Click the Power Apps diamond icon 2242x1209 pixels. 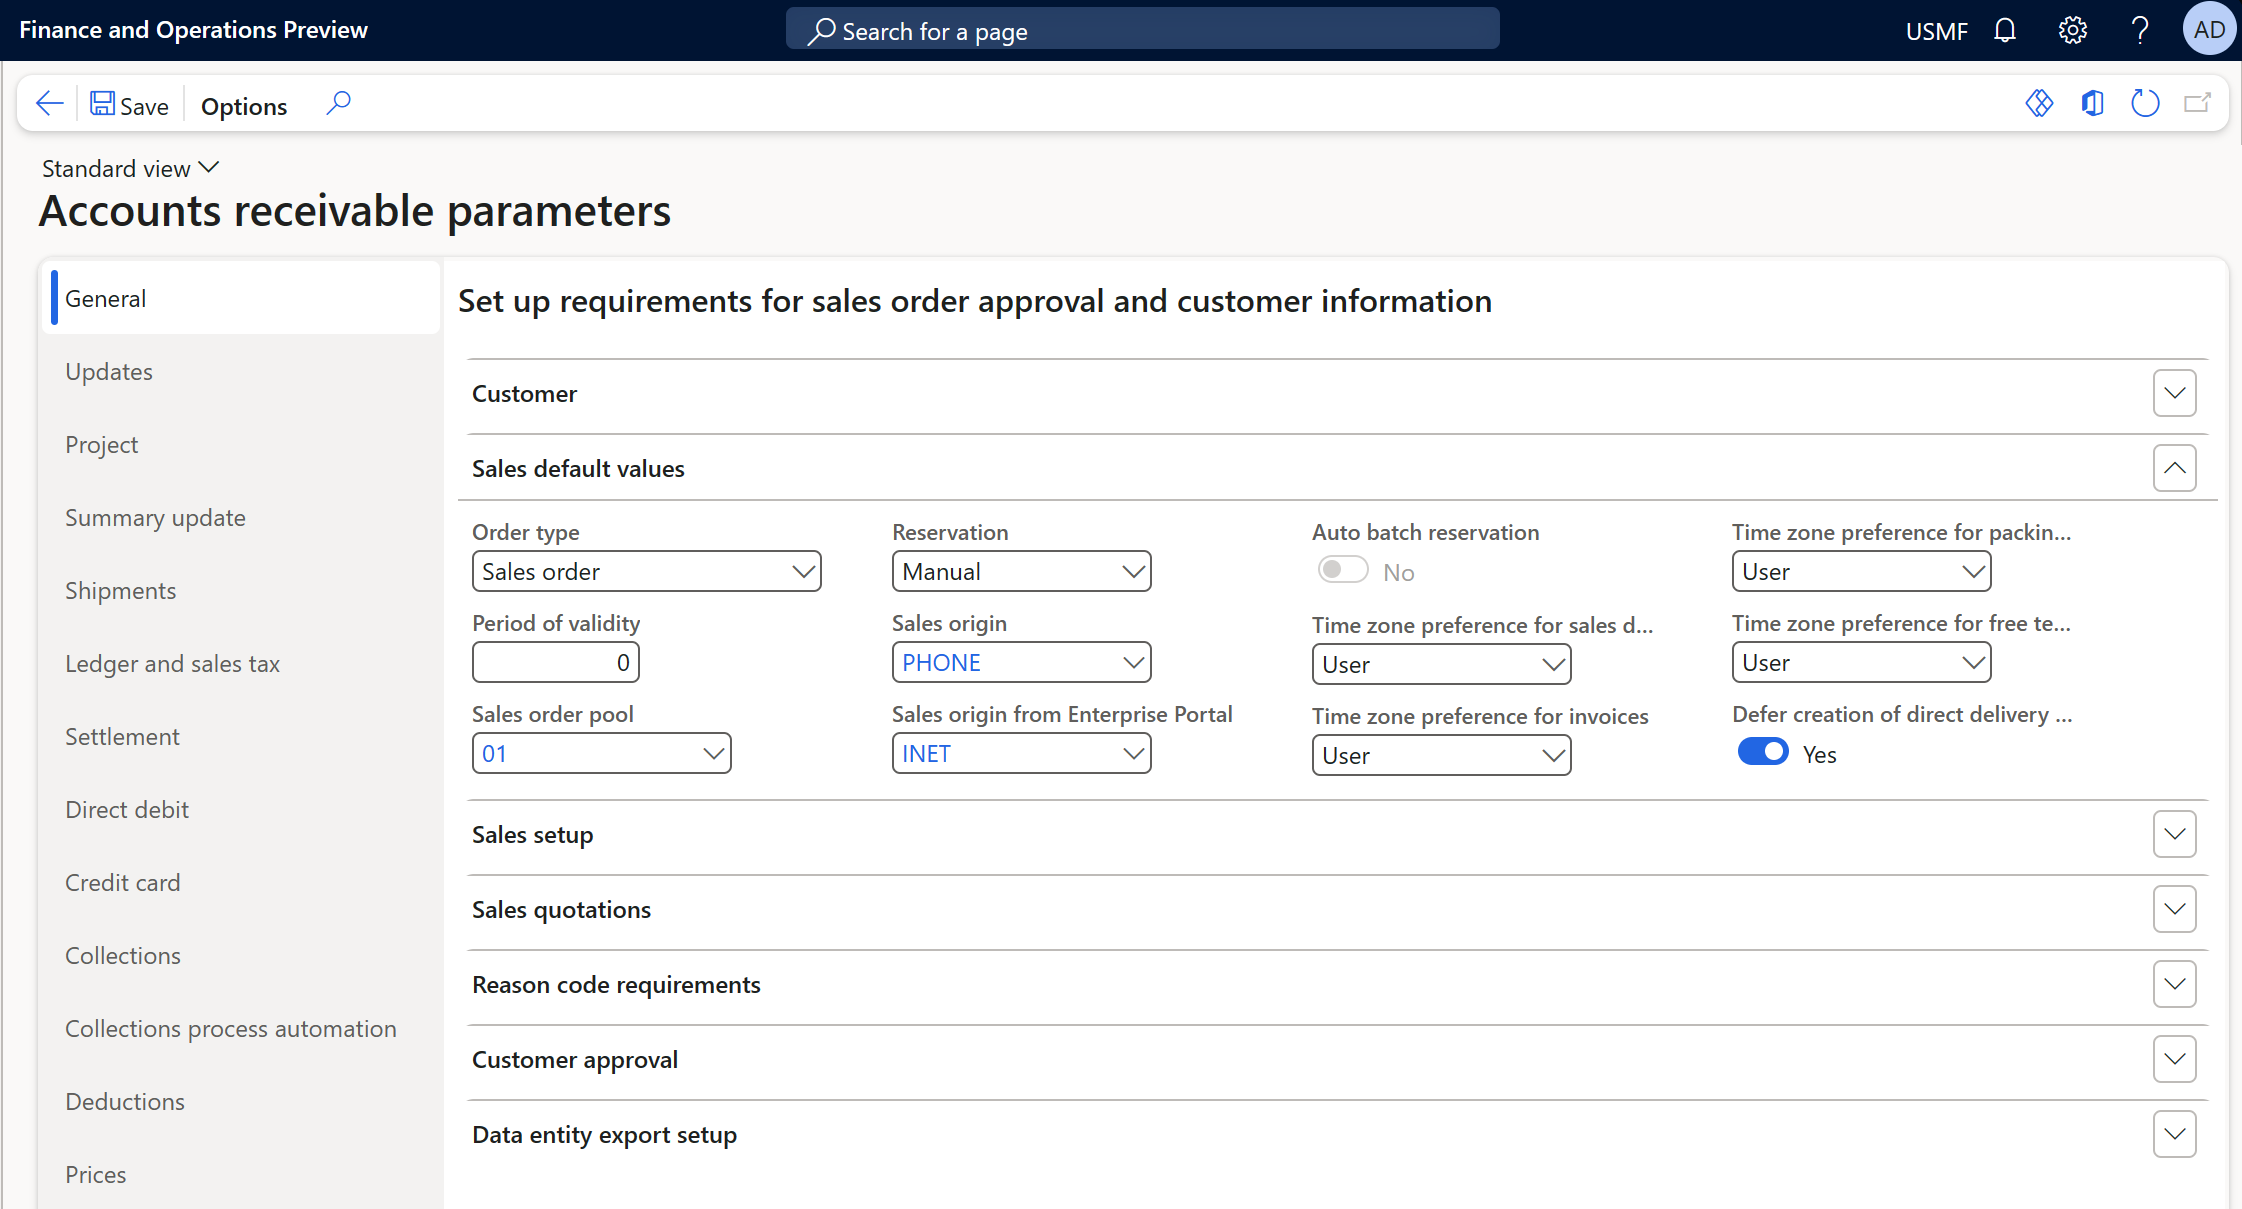(x=2039, y=103)
